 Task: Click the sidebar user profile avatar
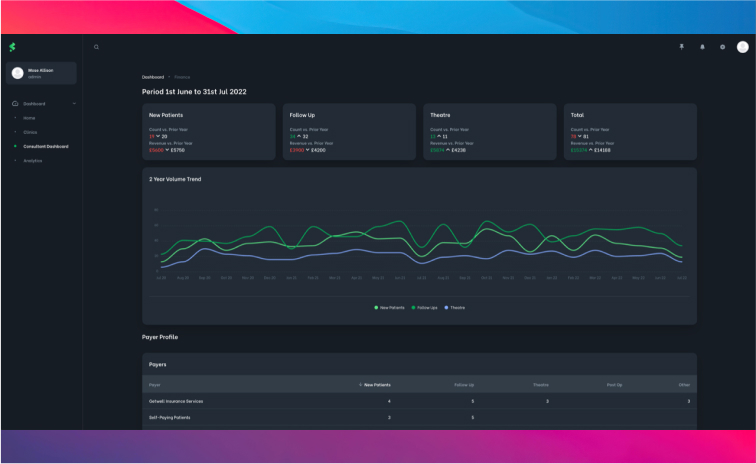click(18, 73)
